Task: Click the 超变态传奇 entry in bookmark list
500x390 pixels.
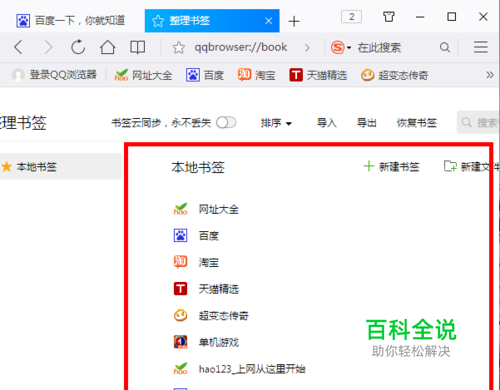Action: (x=224, y=315)
